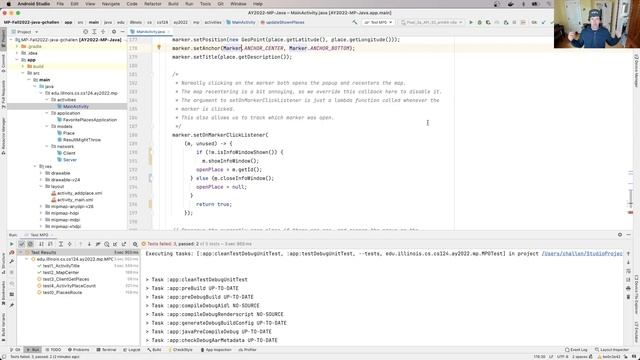This screenshot has height=360, width=640.
Task: Click the lightbulb intention icon in gutter
Action: pyautogui.click(x=159, y=48)
